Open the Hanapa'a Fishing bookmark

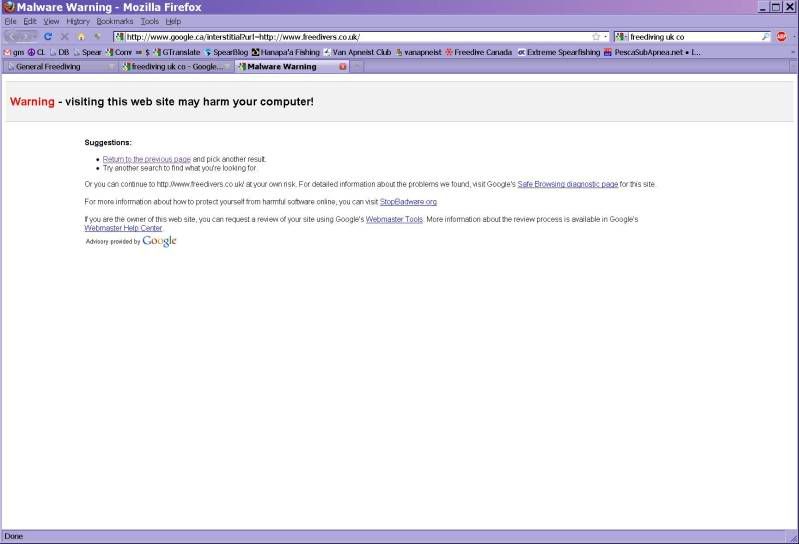point(286,52)
